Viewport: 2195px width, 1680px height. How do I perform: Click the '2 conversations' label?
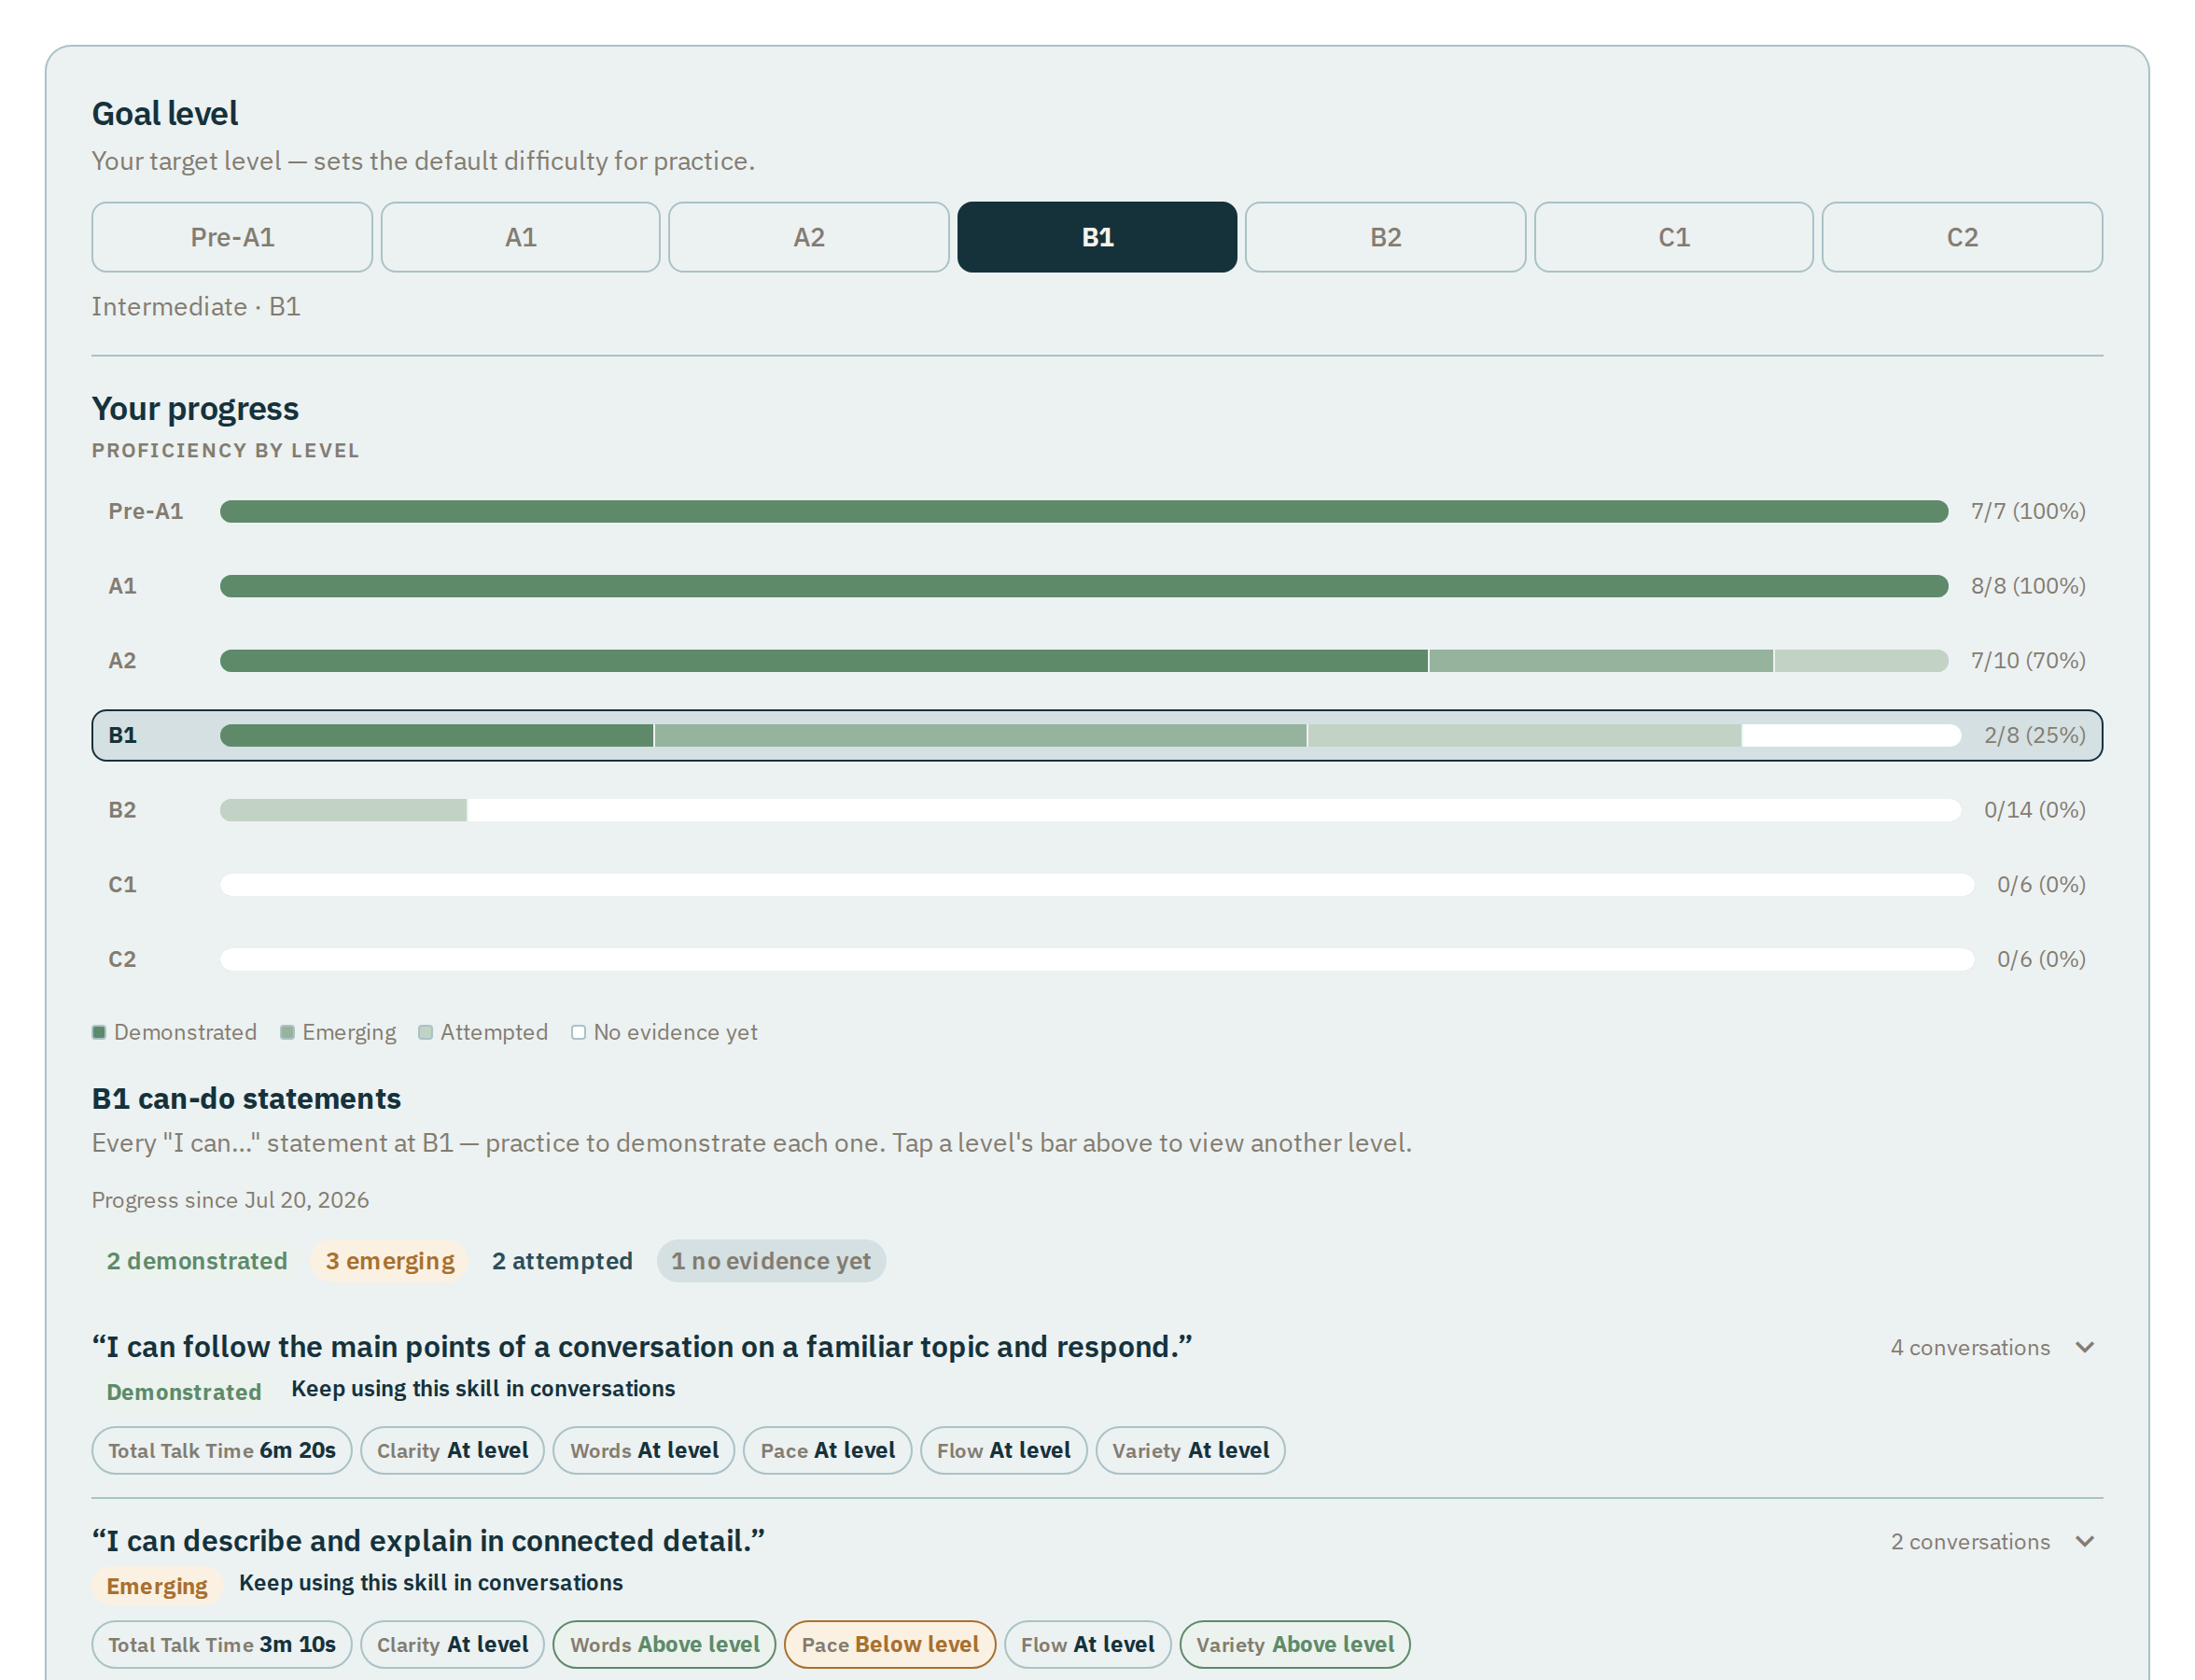1969,1541
